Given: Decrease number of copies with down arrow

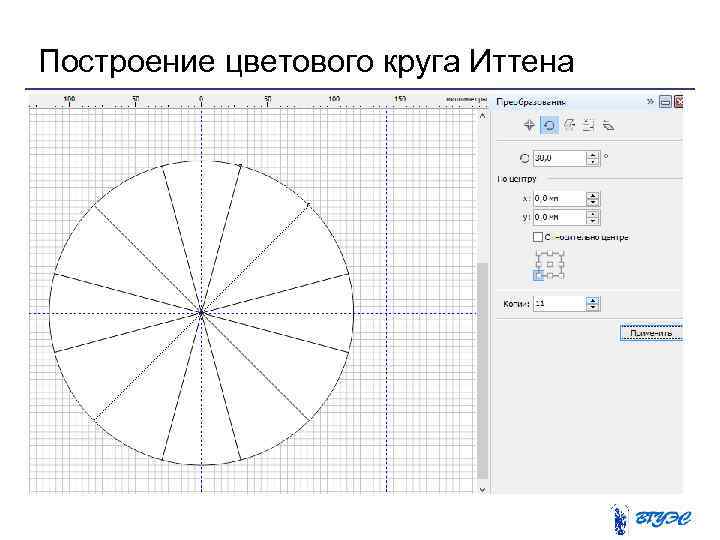Looking at the screenshot, I should click(x=593, y=308).
